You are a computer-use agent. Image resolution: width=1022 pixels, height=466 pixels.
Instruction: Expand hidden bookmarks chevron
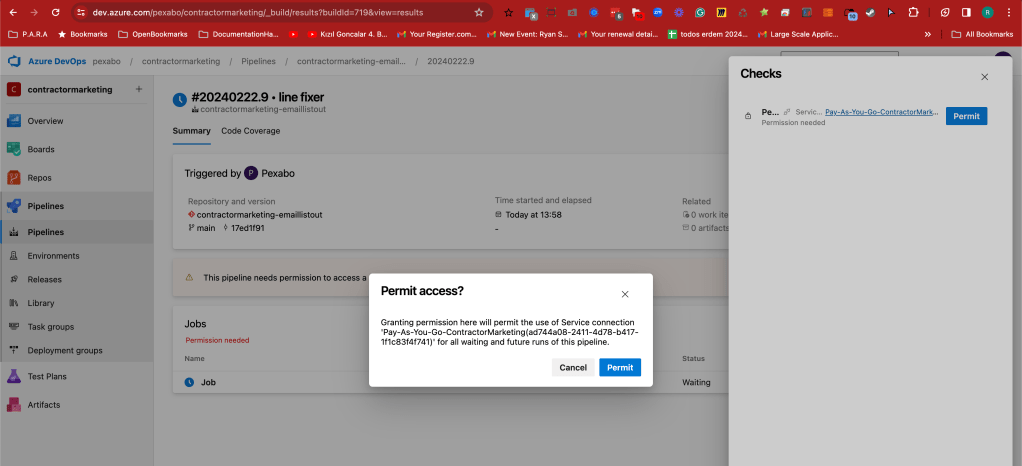point(927,34)
